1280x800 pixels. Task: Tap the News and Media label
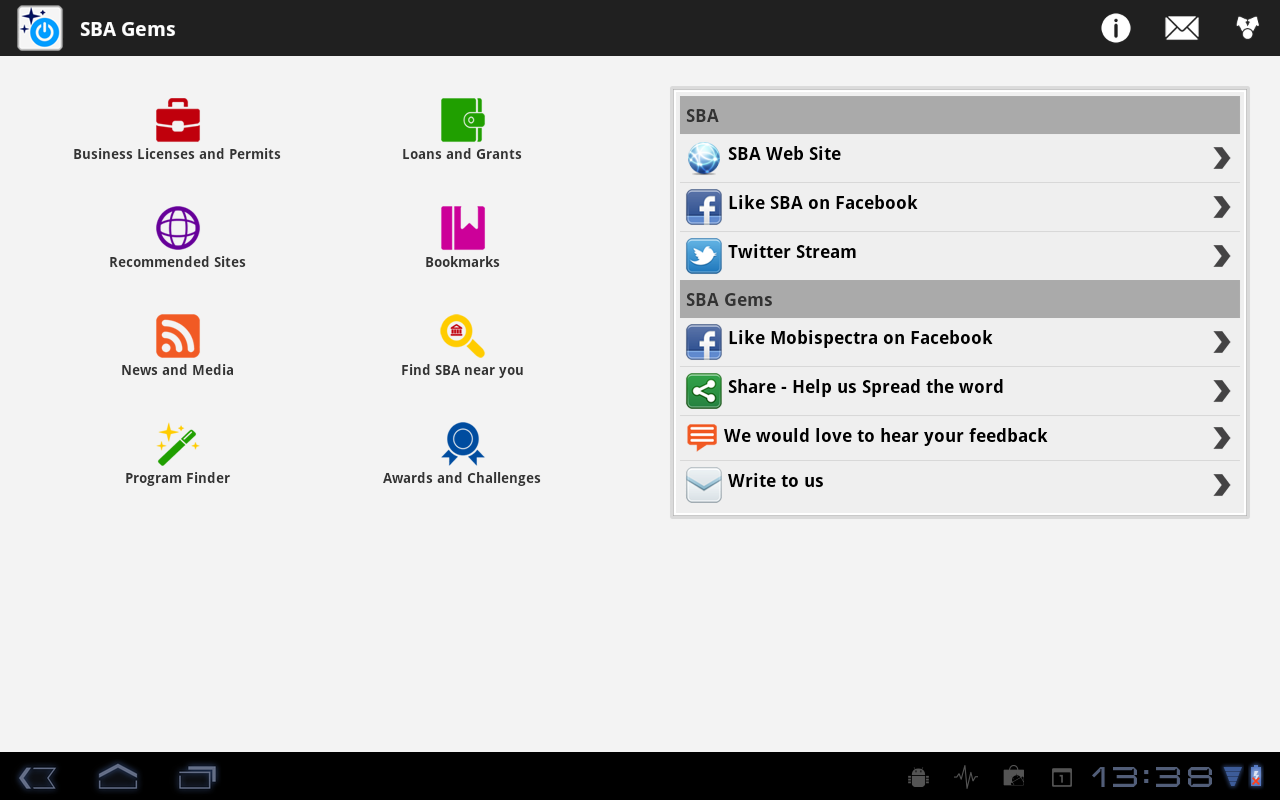(x=177, y=370)
